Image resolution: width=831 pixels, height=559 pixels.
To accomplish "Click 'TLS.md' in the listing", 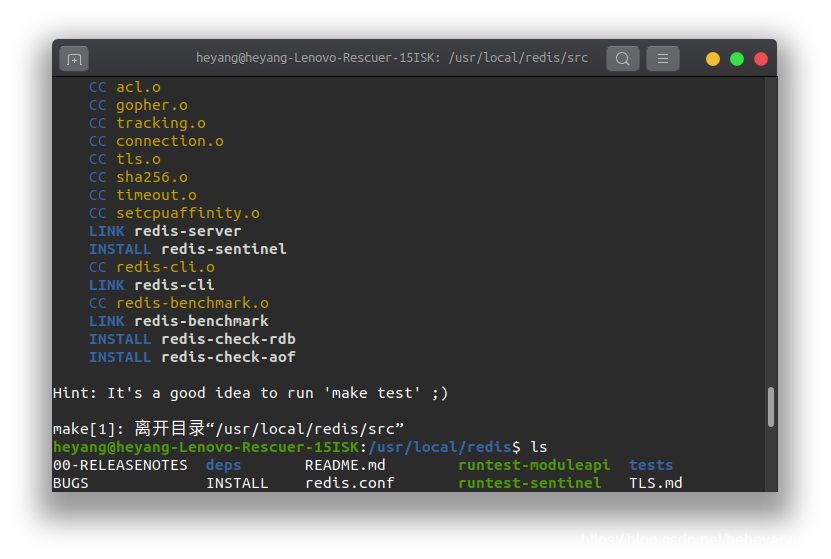I will 656,483.
